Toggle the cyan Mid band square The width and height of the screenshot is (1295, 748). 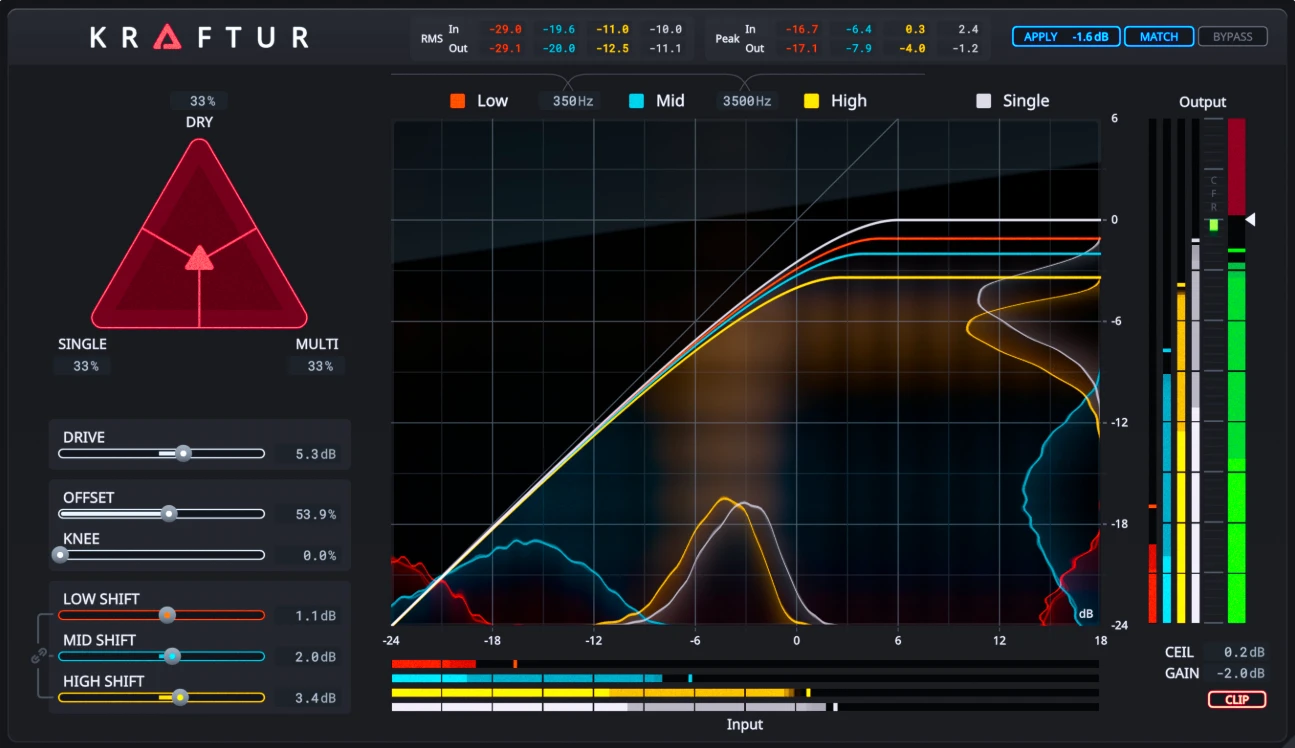636,101
